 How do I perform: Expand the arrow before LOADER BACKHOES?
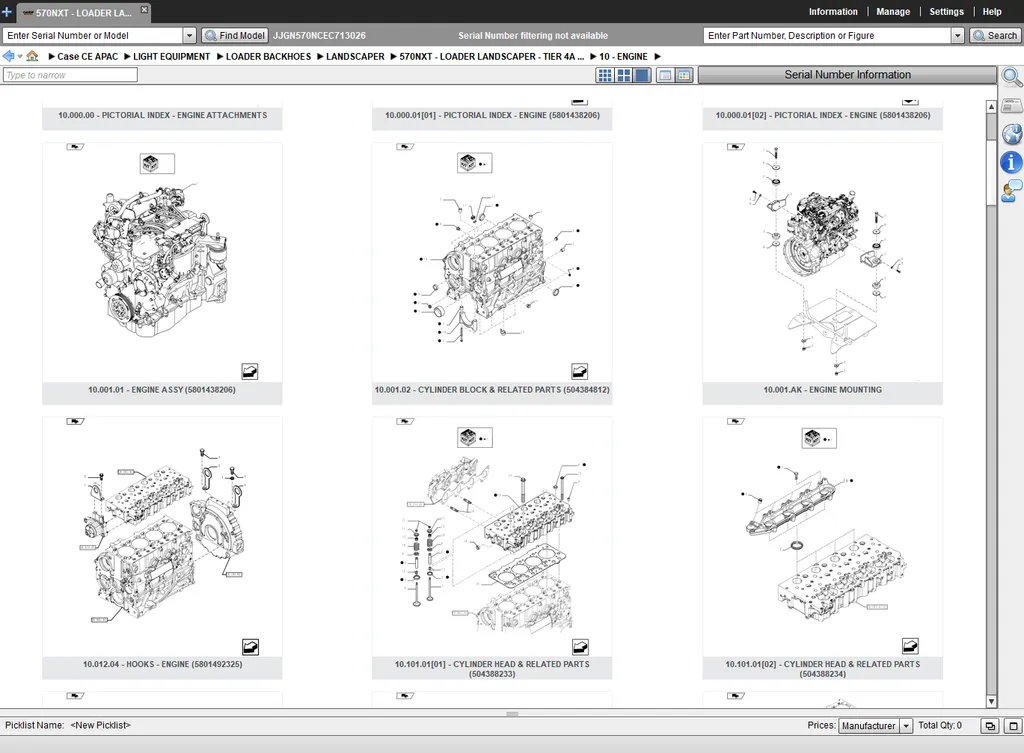click(220, 57)
